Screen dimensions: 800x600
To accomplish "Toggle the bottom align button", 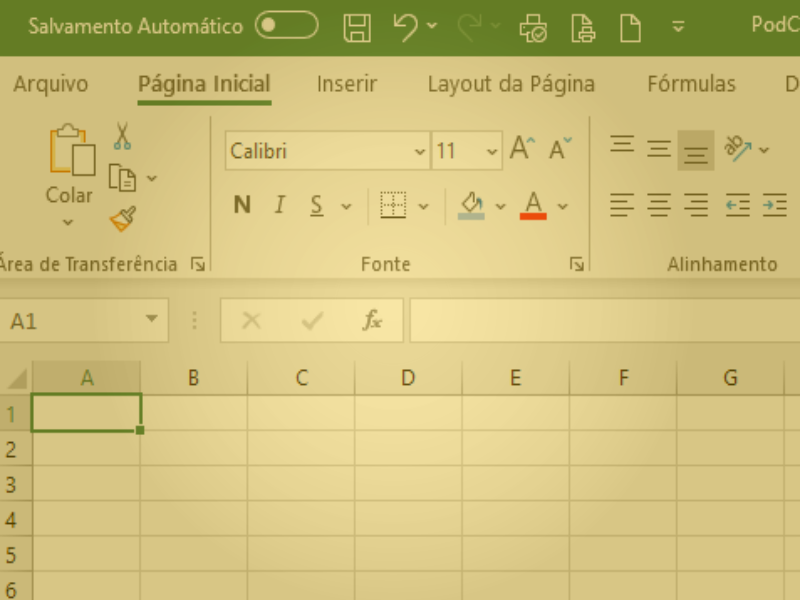I will point(696,151).
